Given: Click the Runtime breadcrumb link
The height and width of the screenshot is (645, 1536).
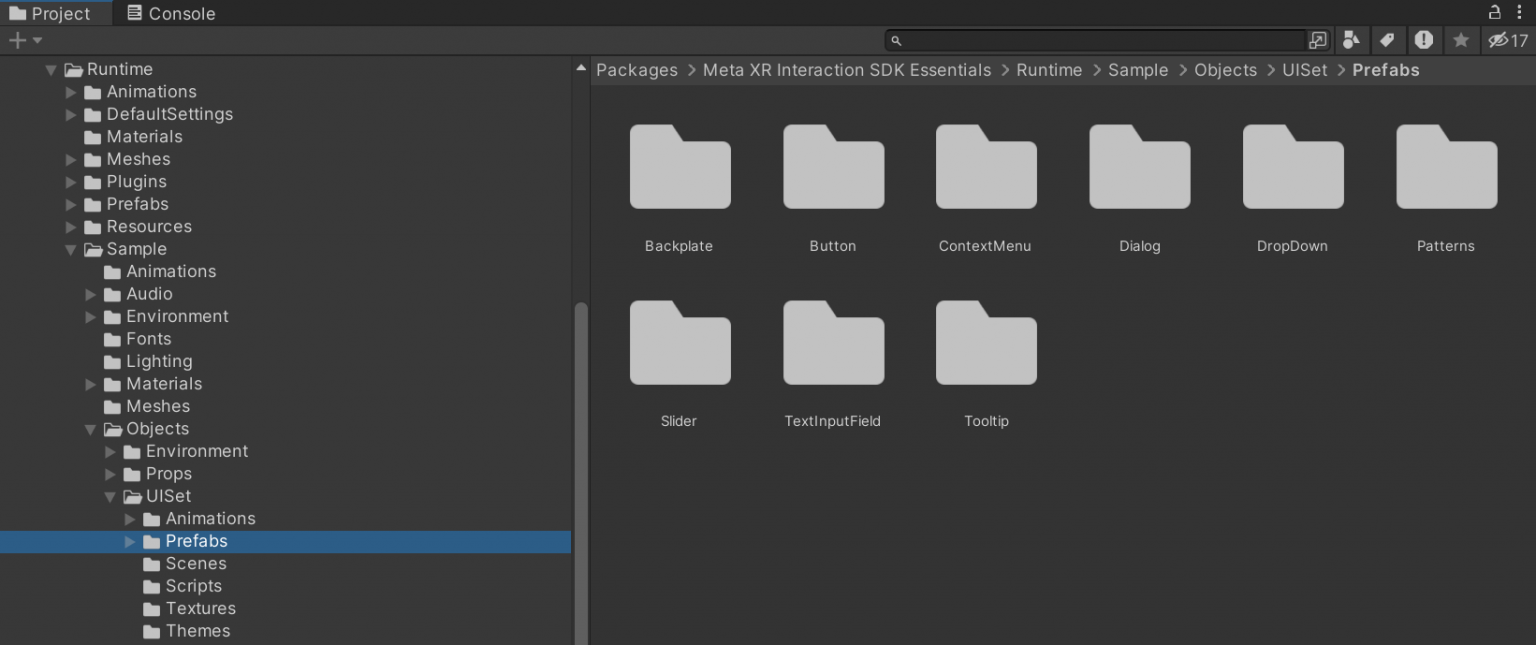Looking at the screenshot, I should [x=1049, y=70].
